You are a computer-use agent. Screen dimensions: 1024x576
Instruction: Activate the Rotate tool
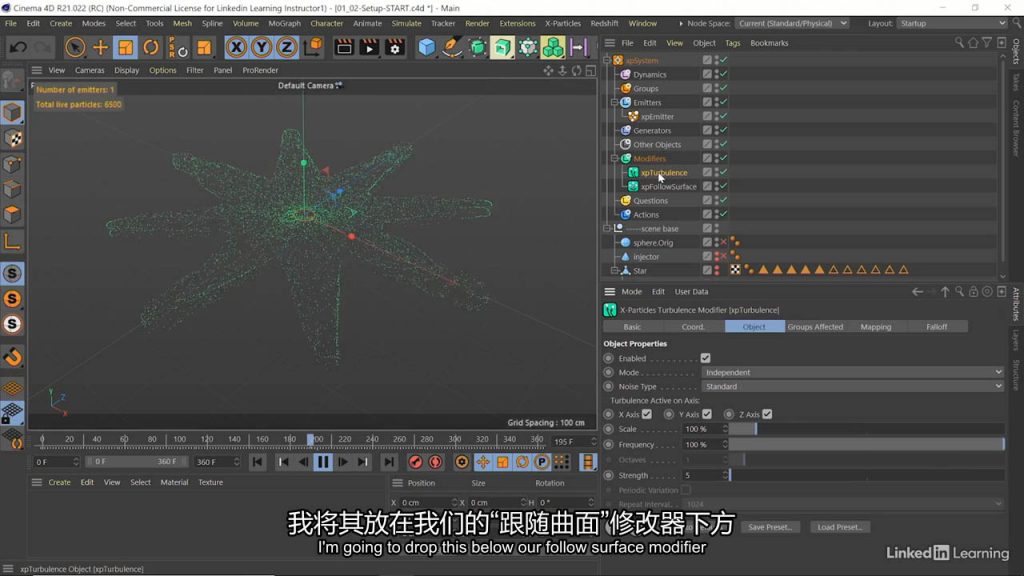tap(151, 47)
